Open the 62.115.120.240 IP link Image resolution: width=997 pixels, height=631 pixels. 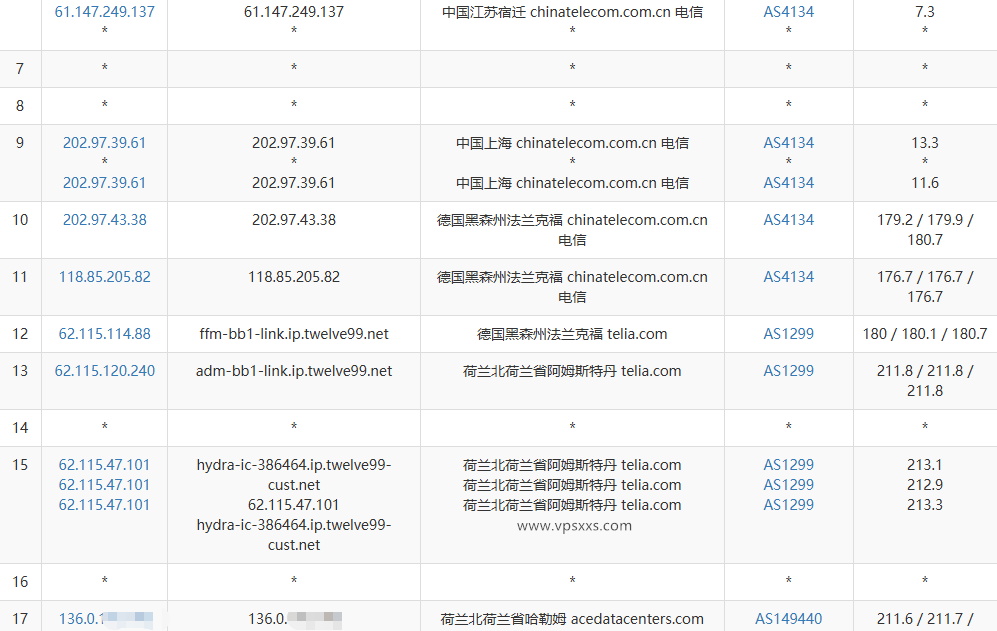point(104,371)
